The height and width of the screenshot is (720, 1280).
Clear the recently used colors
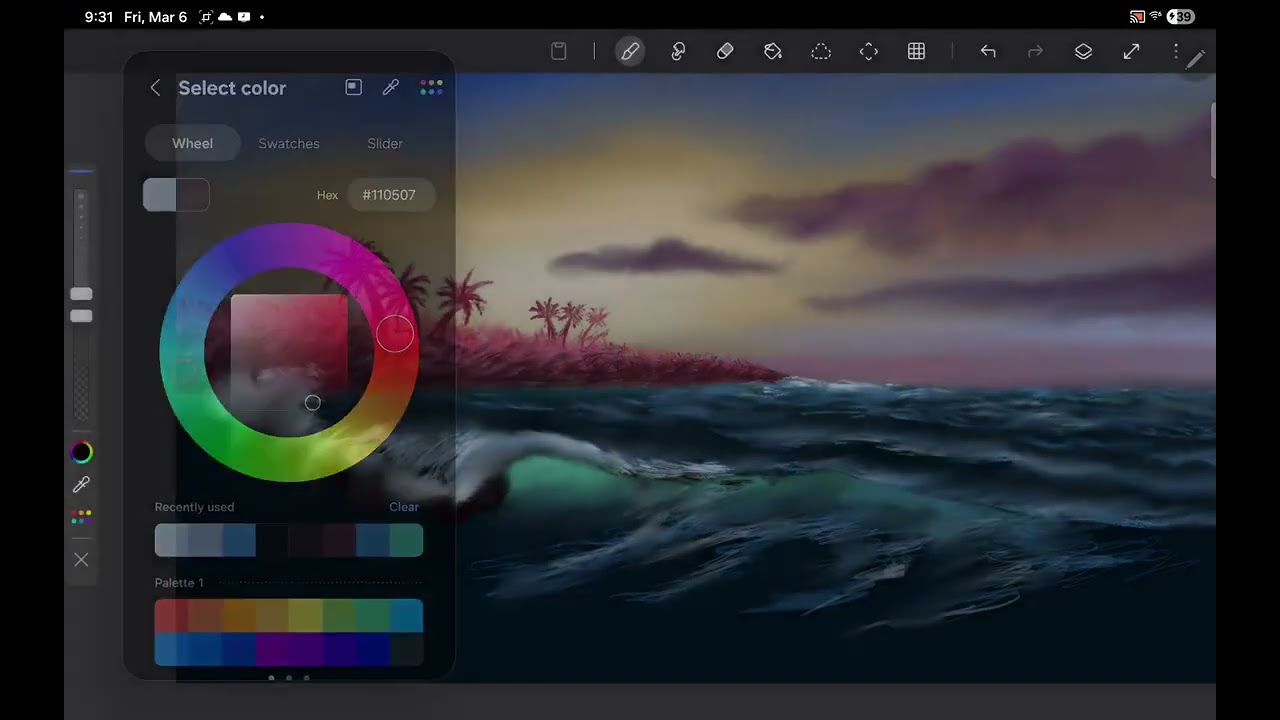(404, 507)
